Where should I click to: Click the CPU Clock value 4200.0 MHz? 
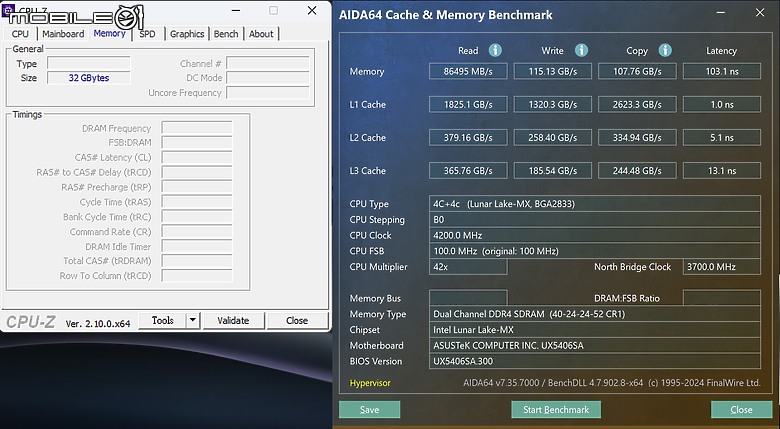(x=595, y=235)
